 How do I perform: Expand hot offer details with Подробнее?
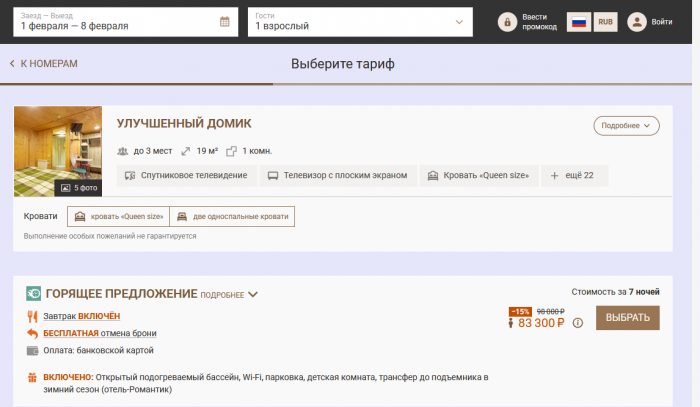230,295
